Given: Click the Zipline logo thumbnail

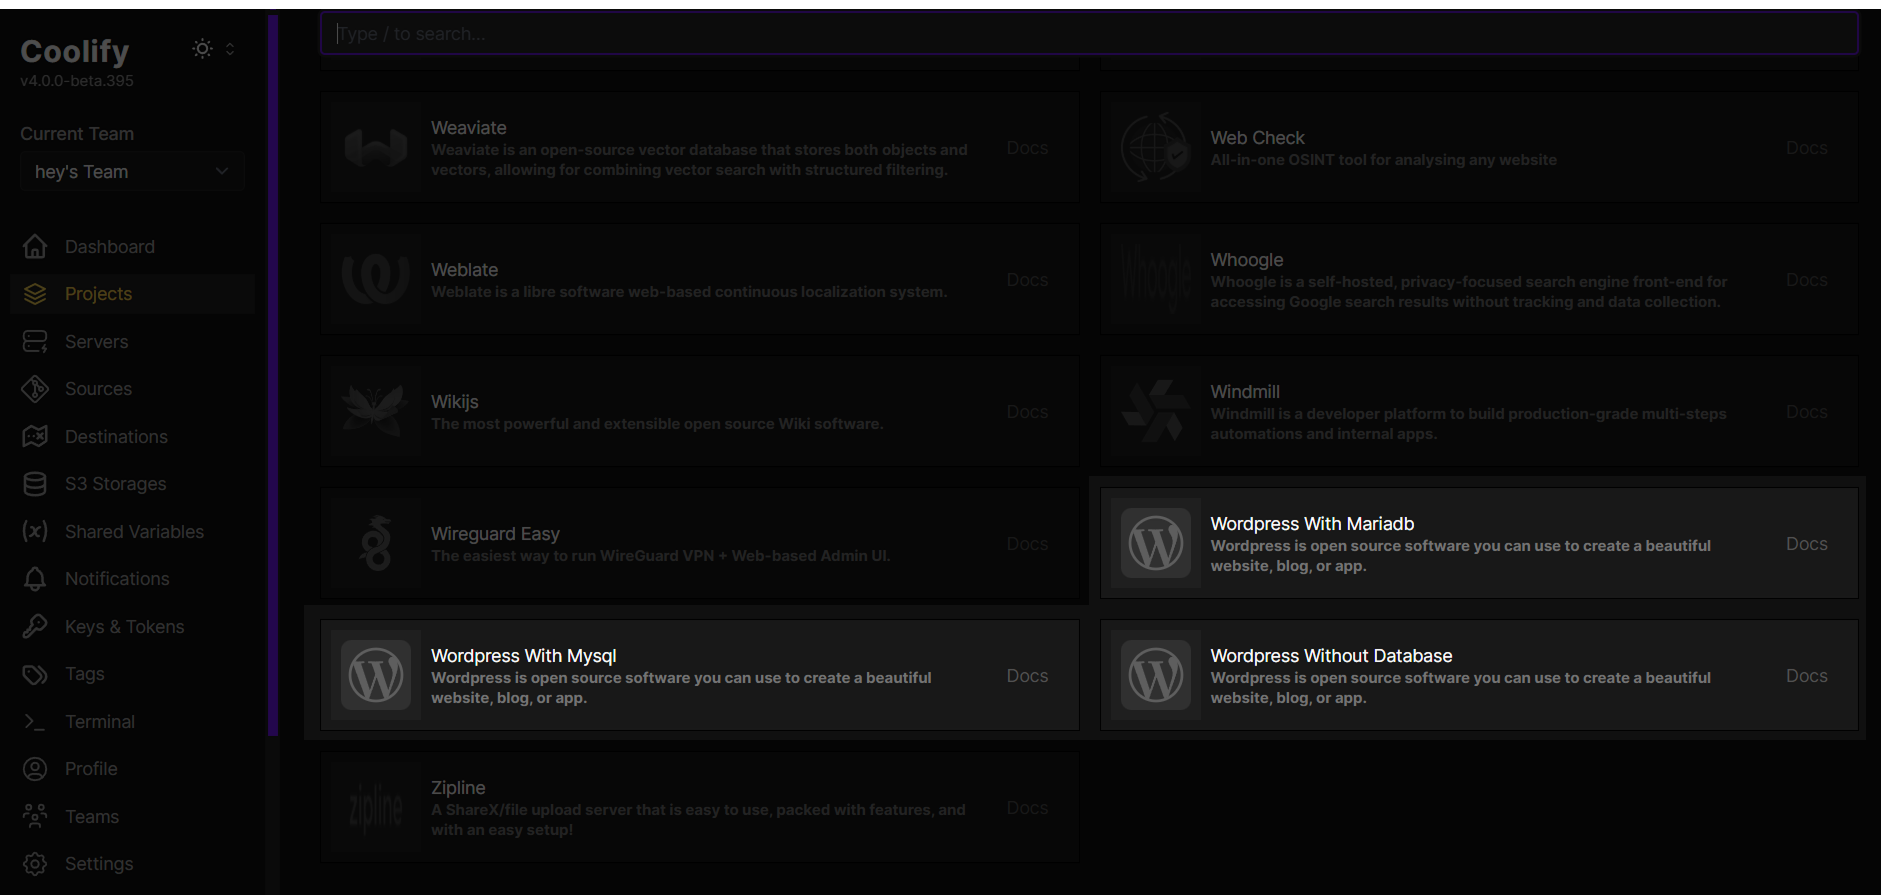Looking at the screenshot, I should point(376,807).
